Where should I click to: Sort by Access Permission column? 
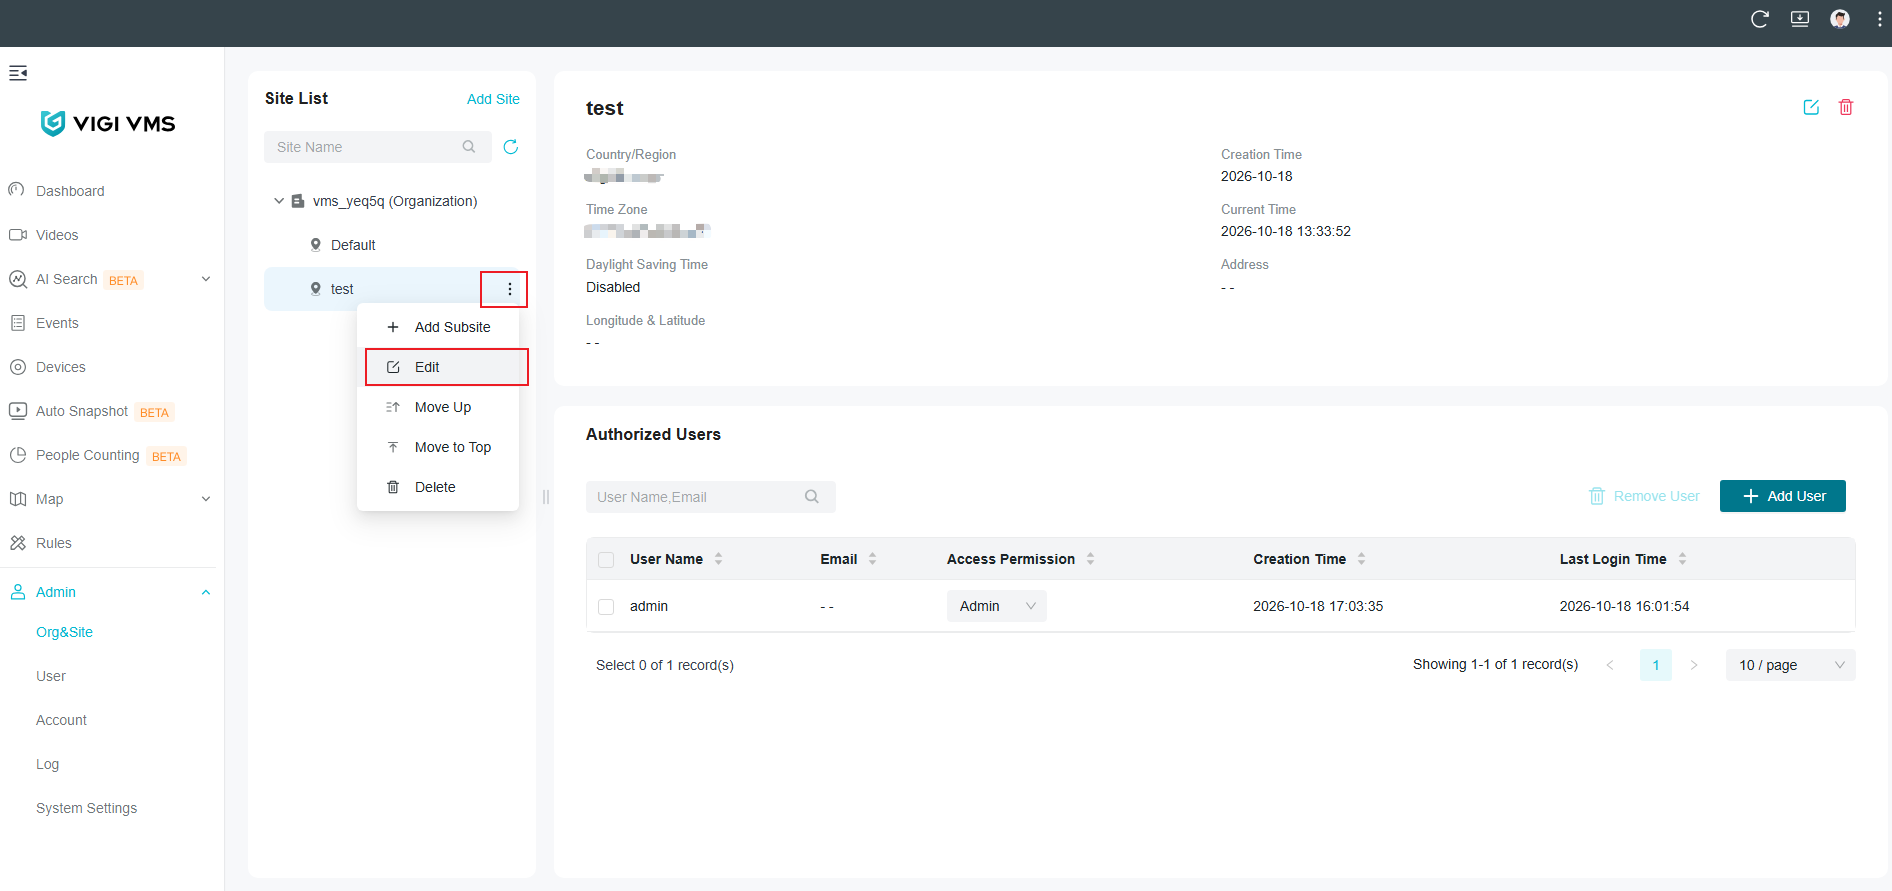[x=1090, y=559]
